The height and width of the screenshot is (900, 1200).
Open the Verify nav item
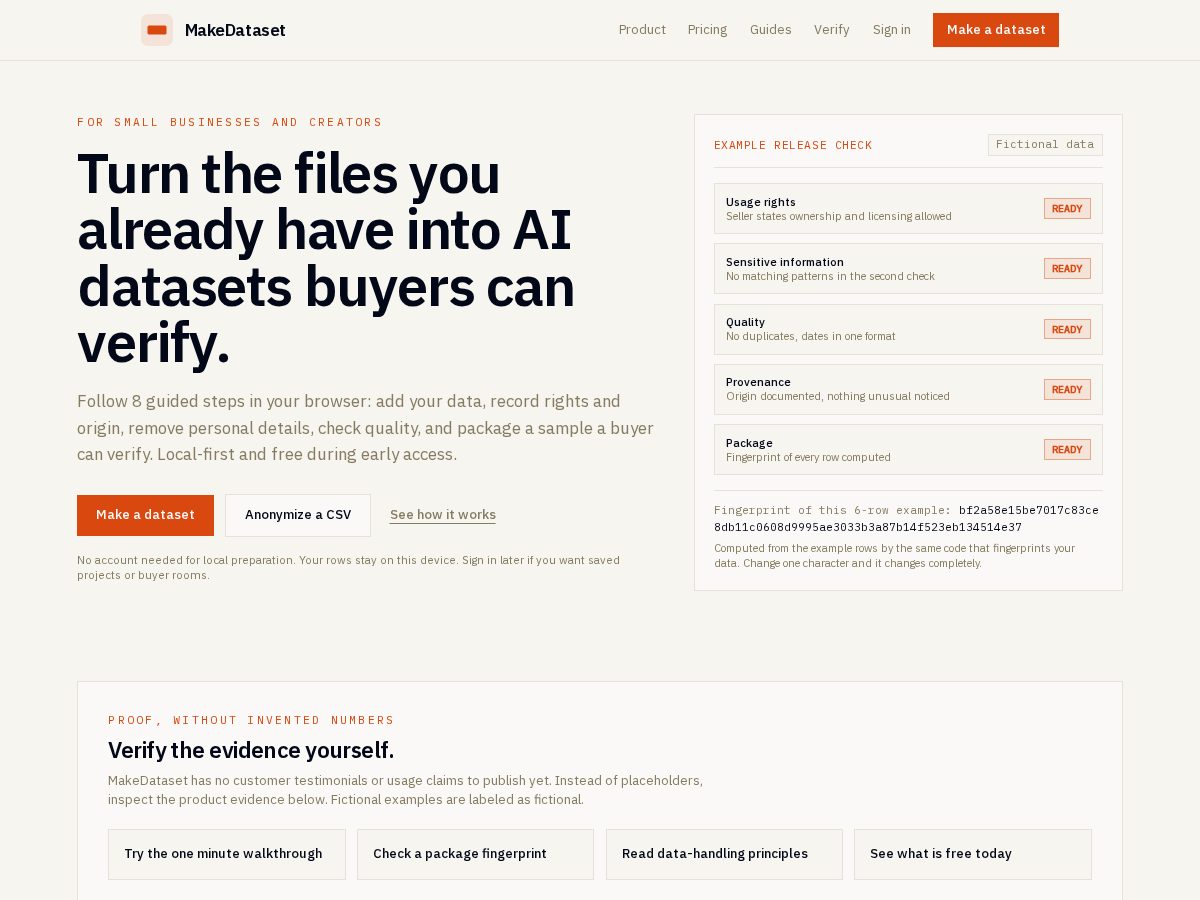832,30
